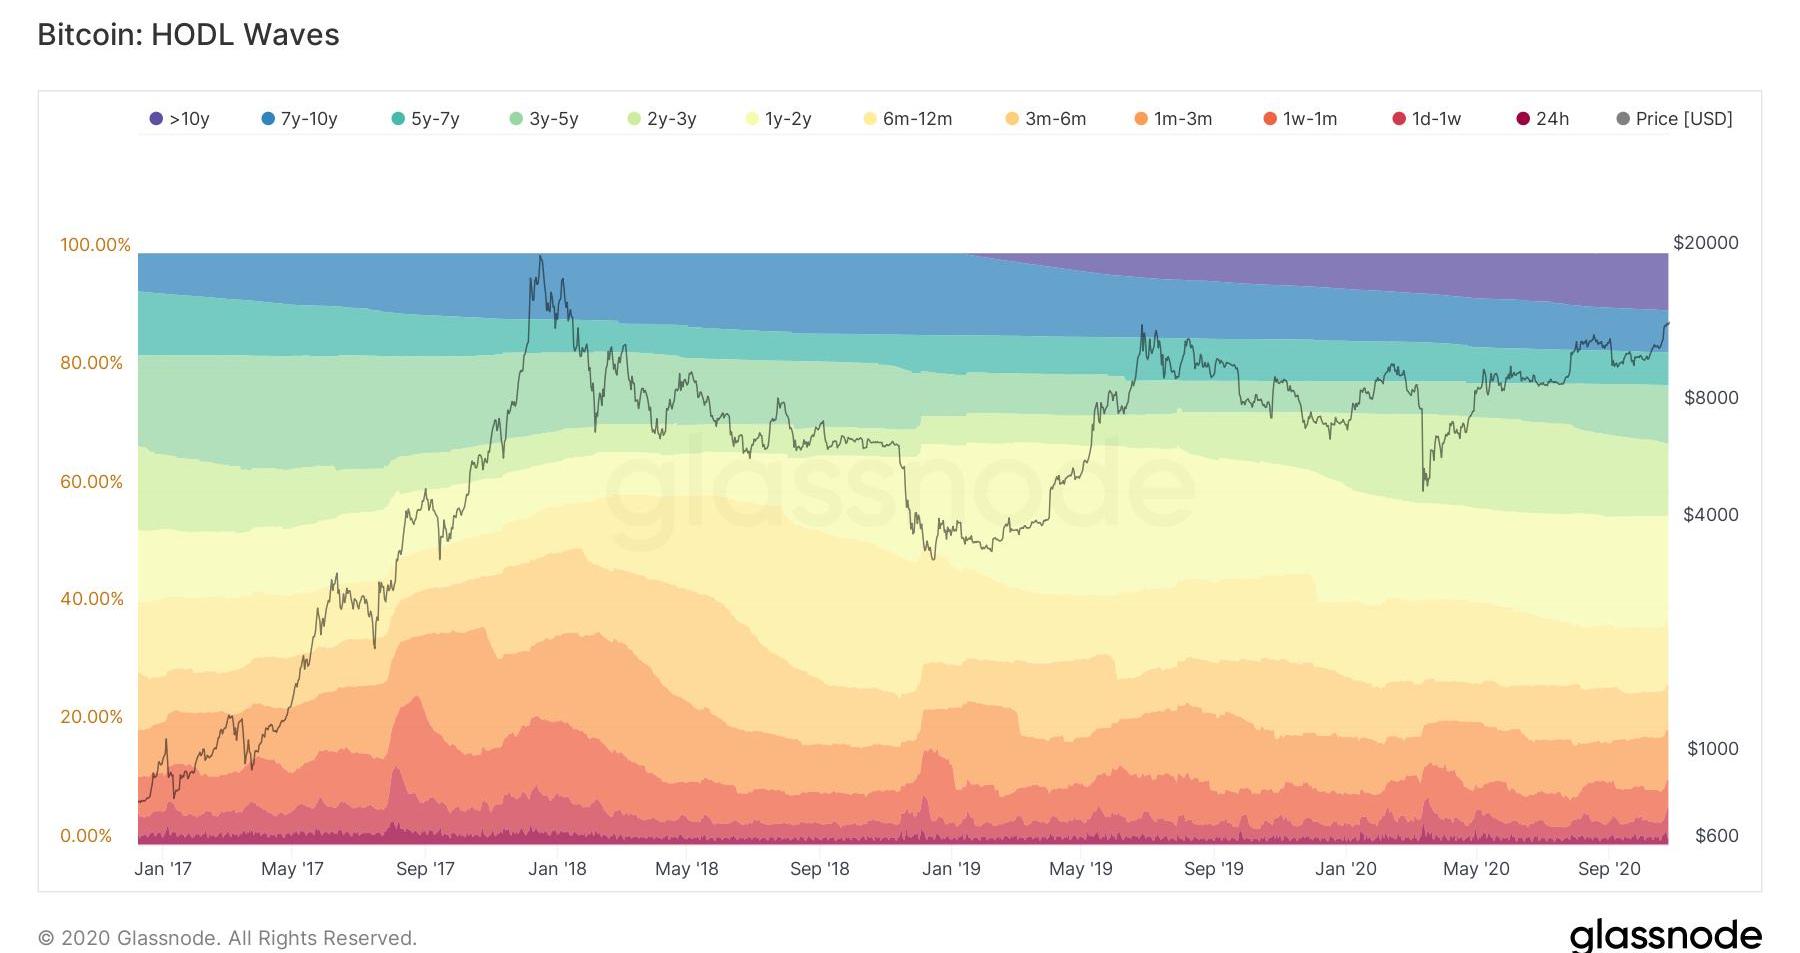Click the red 1d-1w legend dot
Image resolution: width=1800 pixels, height=953 pixels.
[x=1399, y=119]
